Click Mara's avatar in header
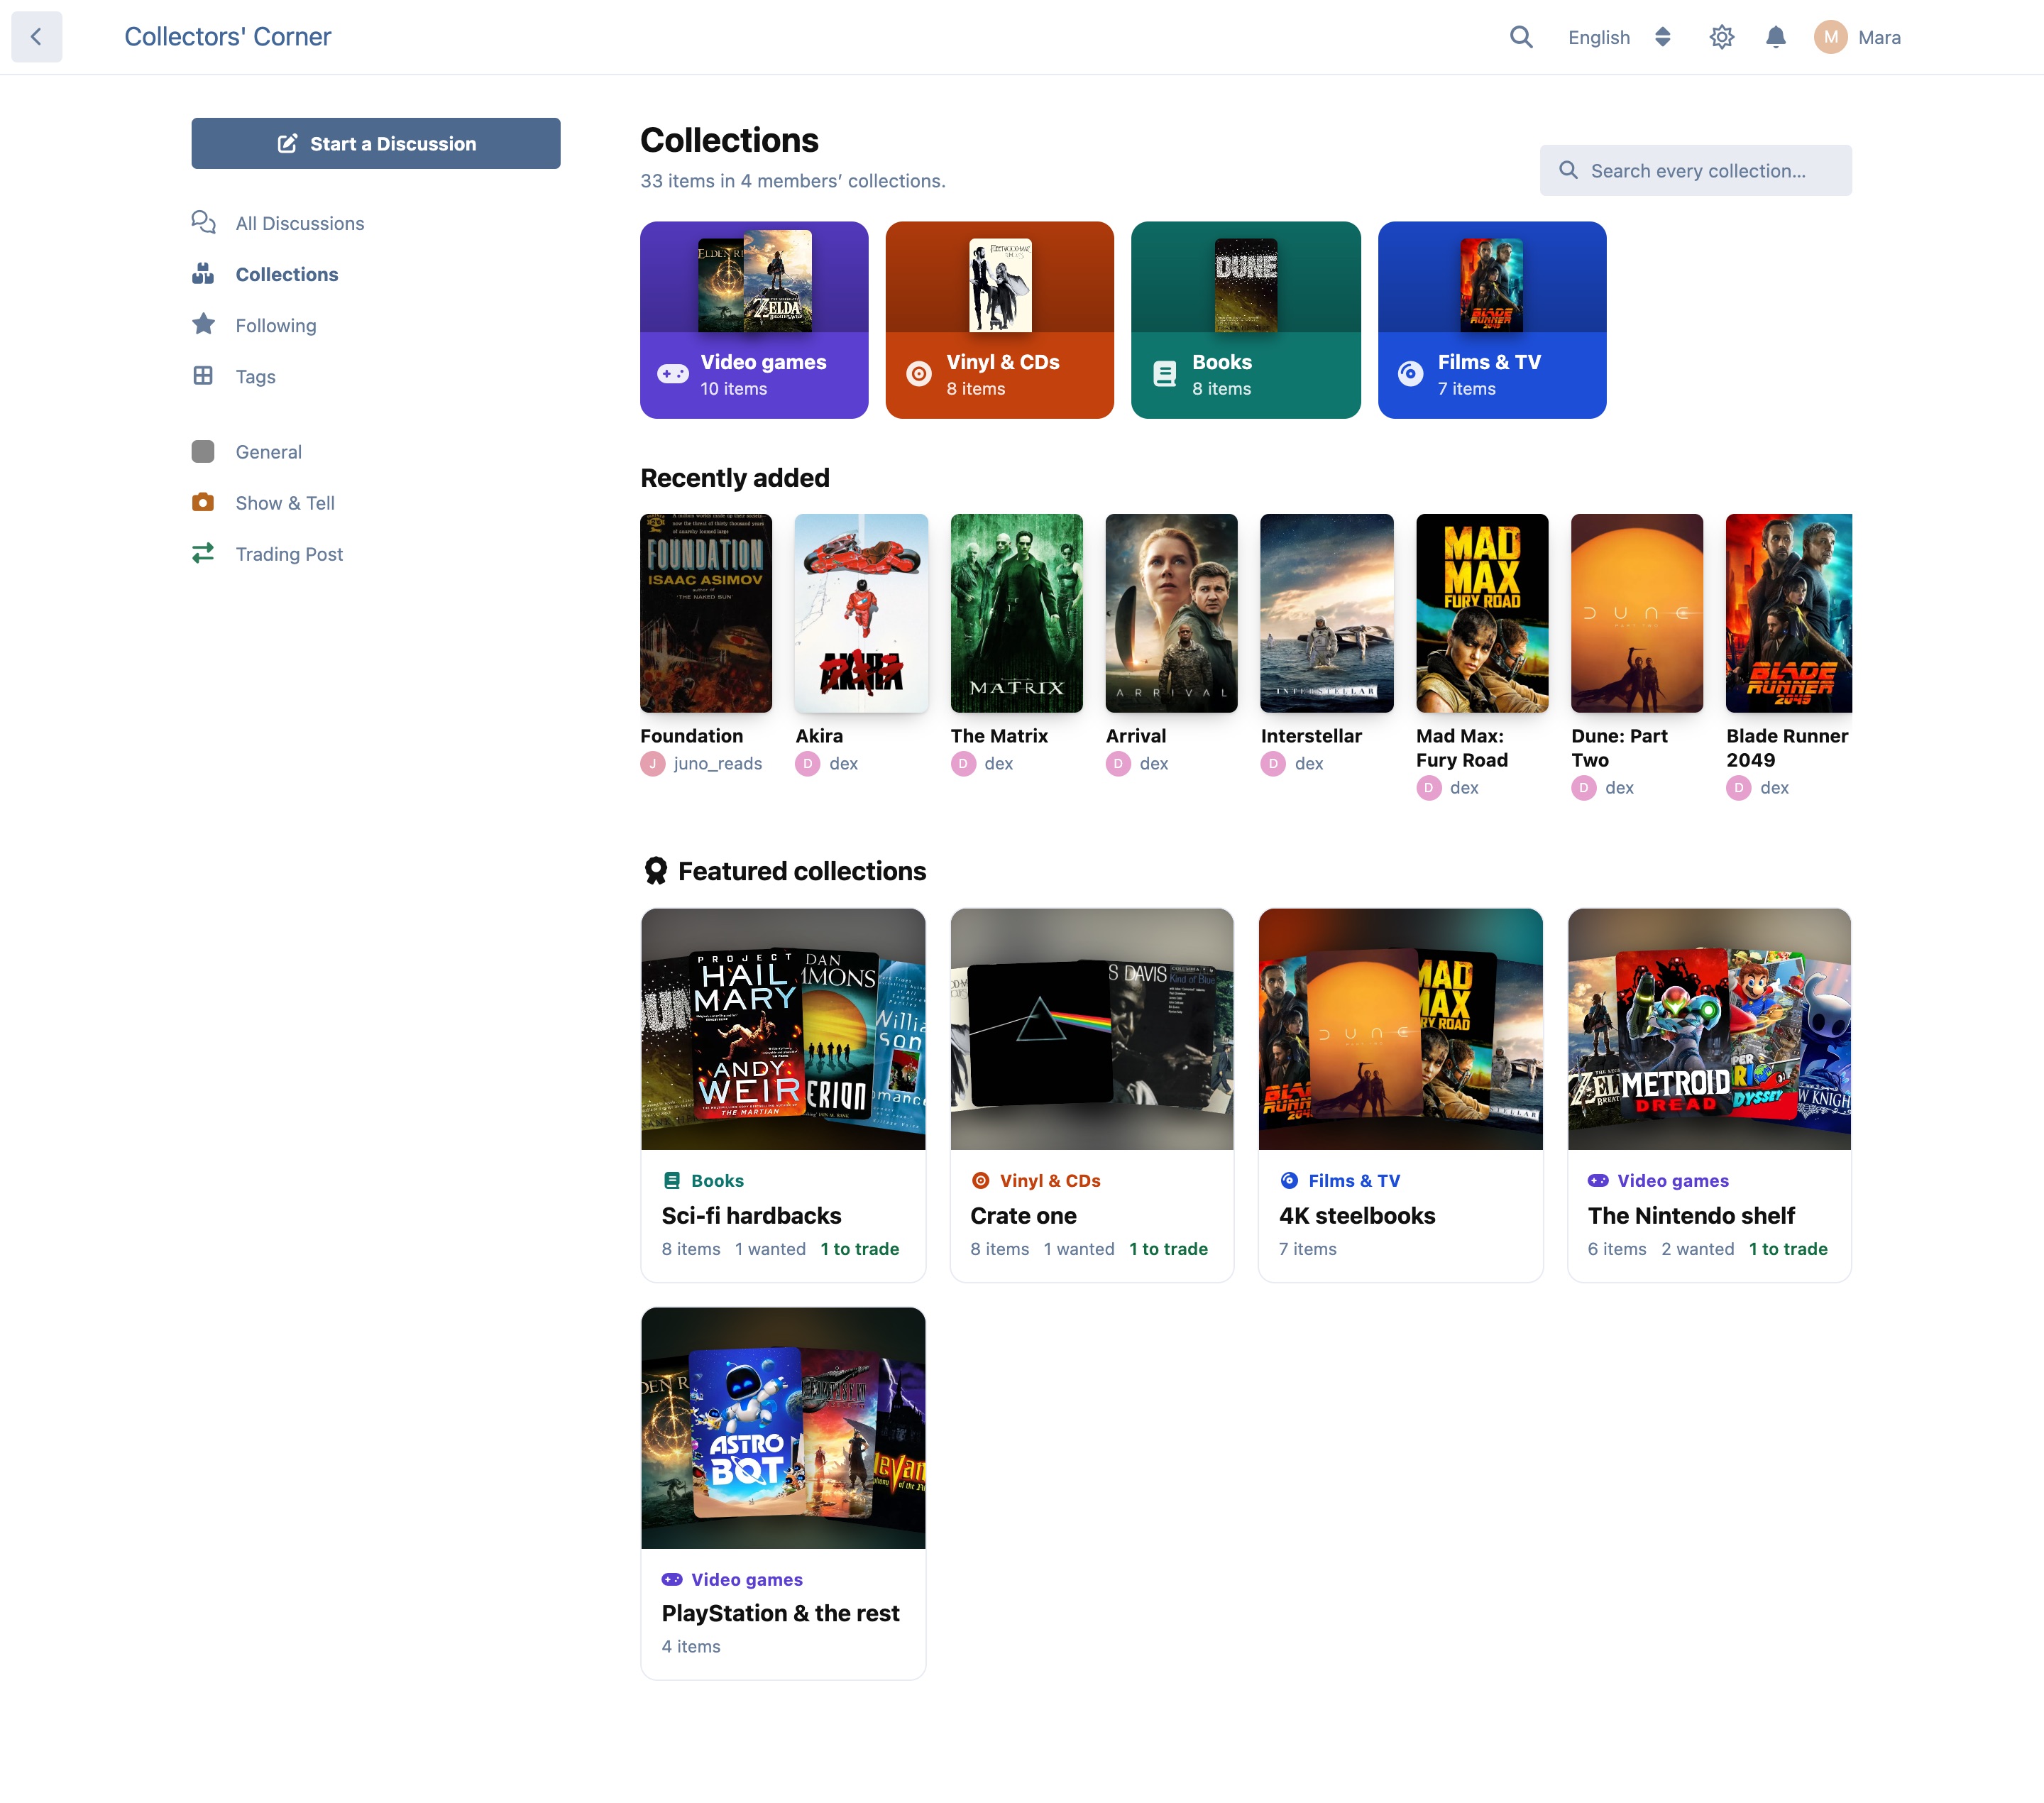This screenshot has height=1803, width=2044. [x=1830, y=37]
